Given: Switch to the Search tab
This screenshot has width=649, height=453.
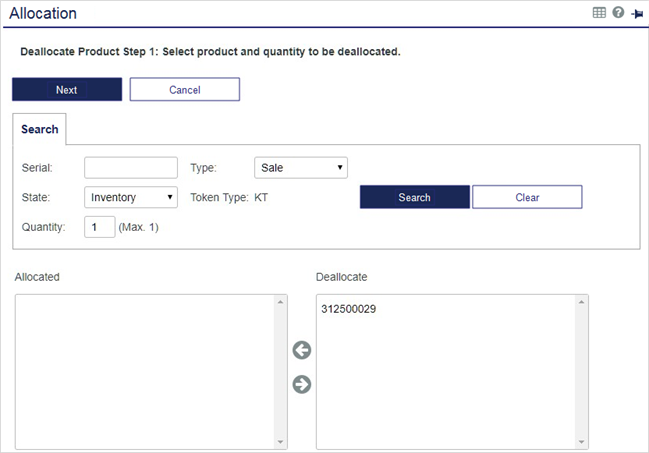Looking at the screenshot, I should point(40,130).
